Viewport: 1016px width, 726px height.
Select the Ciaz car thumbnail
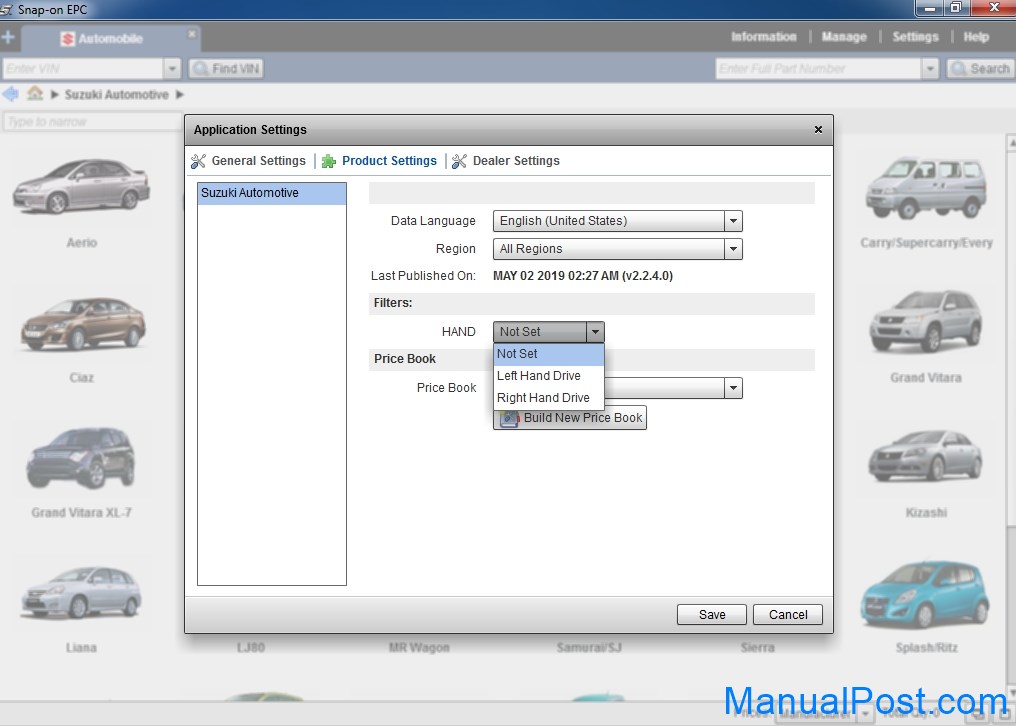click(83, 324)
